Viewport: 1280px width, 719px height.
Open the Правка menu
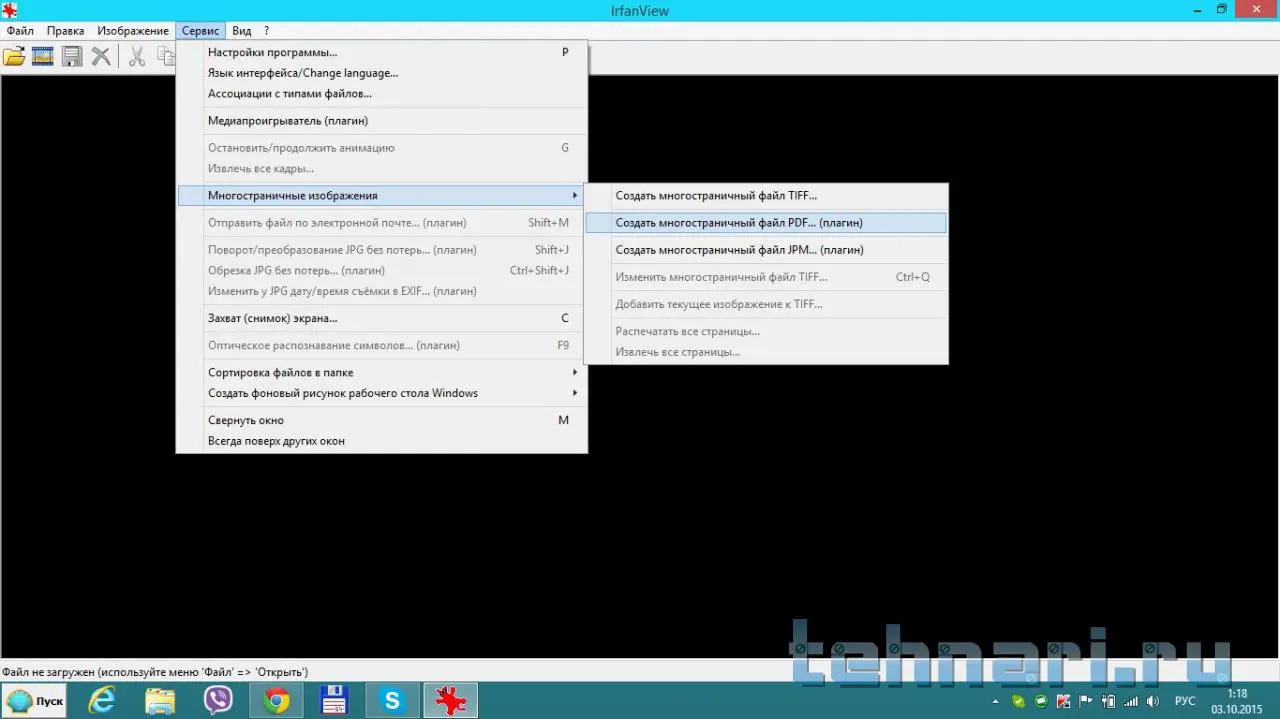pos(65,31)
